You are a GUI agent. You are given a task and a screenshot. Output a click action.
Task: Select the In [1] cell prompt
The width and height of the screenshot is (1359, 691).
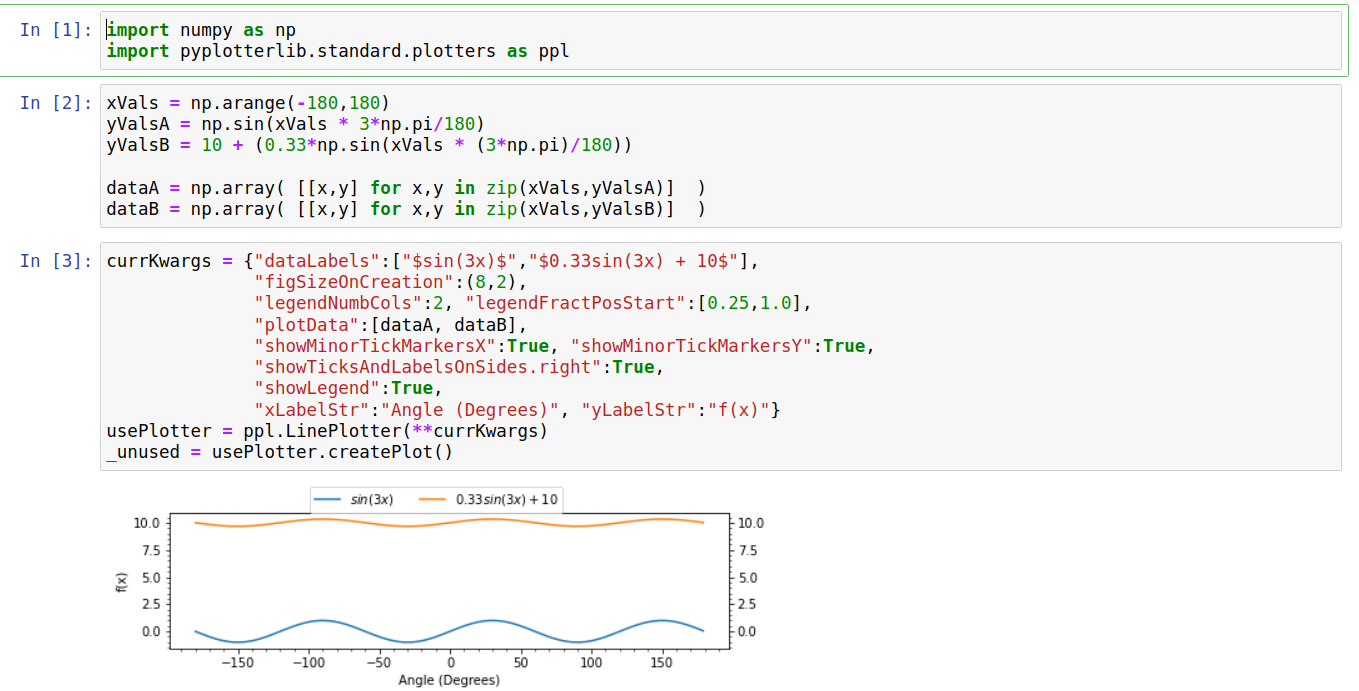[x=56, y=29]
